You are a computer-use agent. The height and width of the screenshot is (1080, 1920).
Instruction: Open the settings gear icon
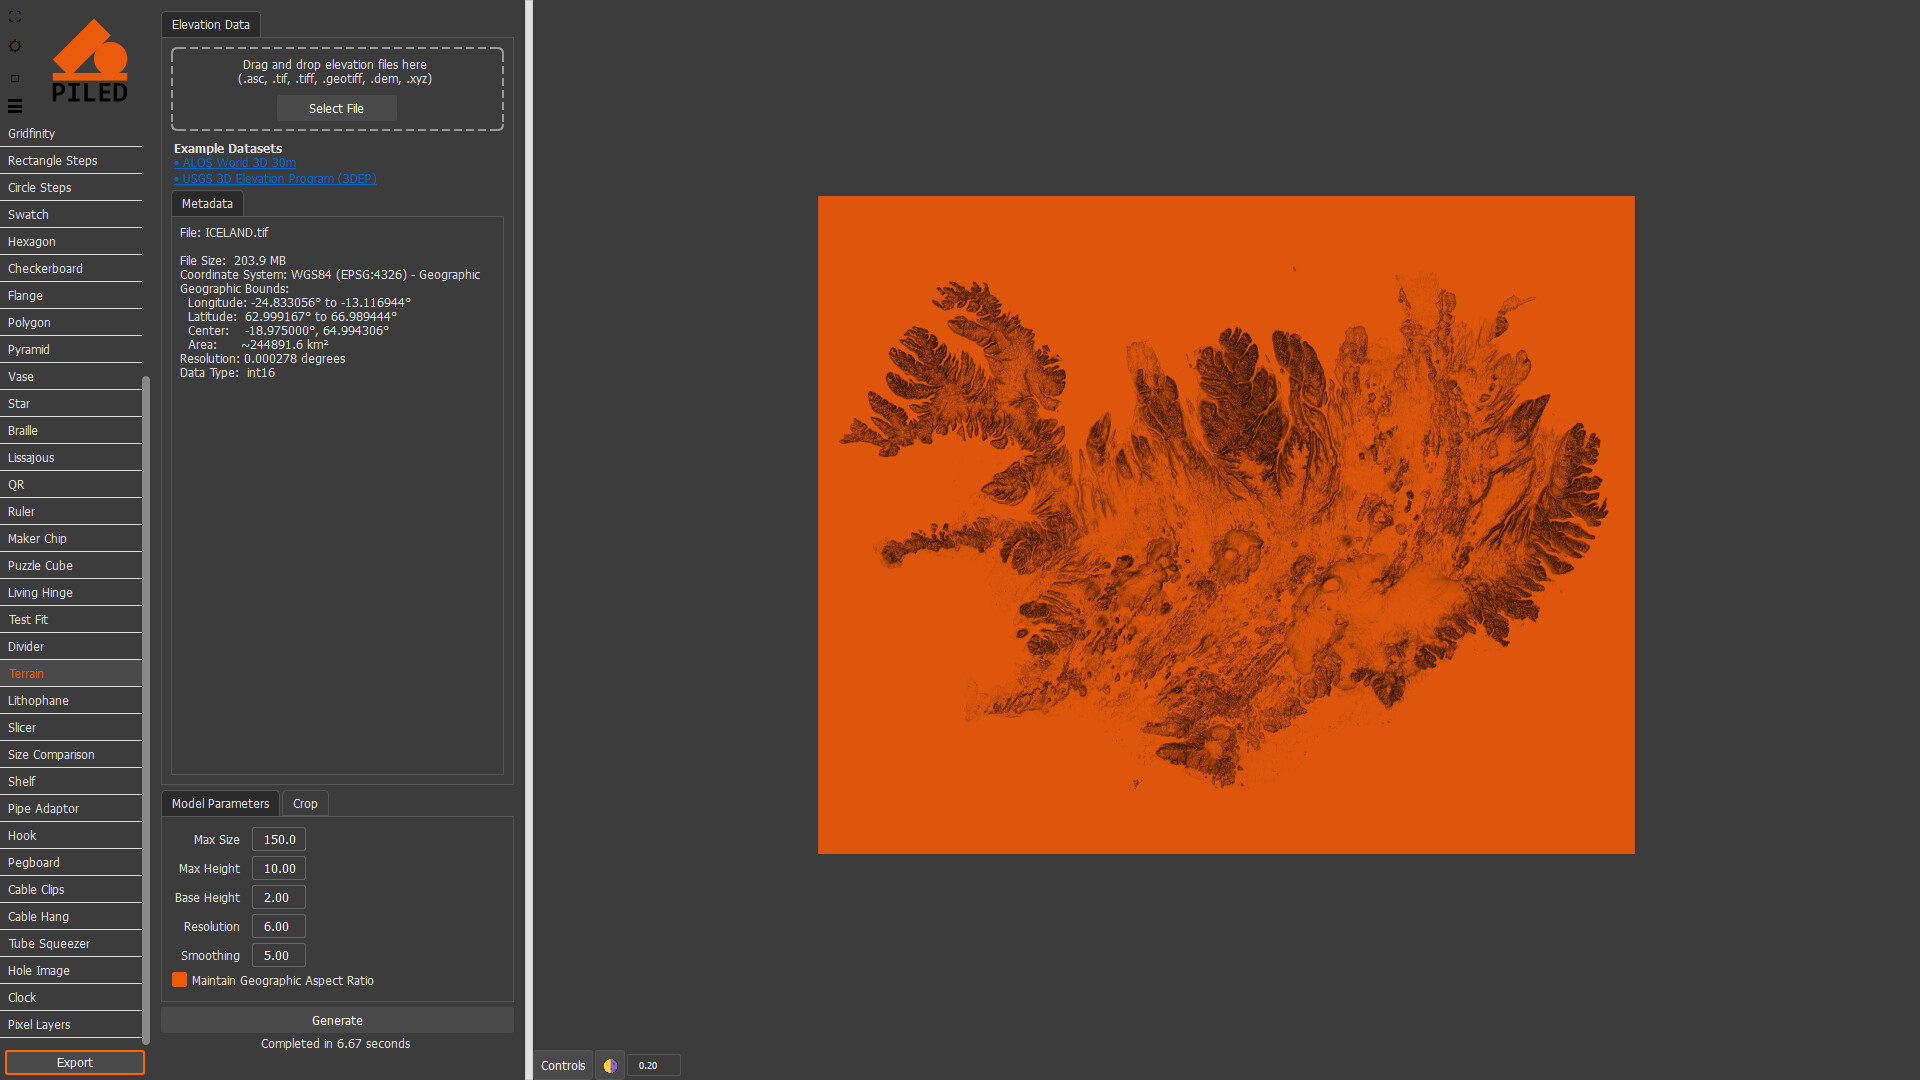click(14, 46)
